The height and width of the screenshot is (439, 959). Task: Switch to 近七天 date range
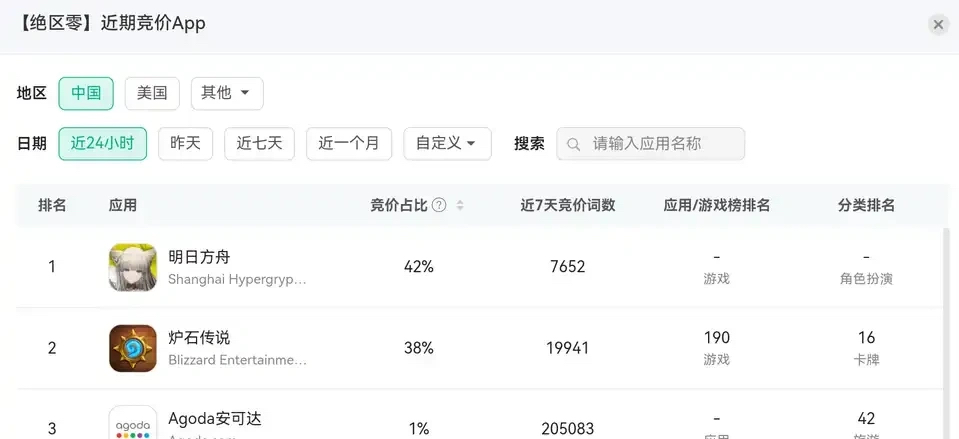259,143
